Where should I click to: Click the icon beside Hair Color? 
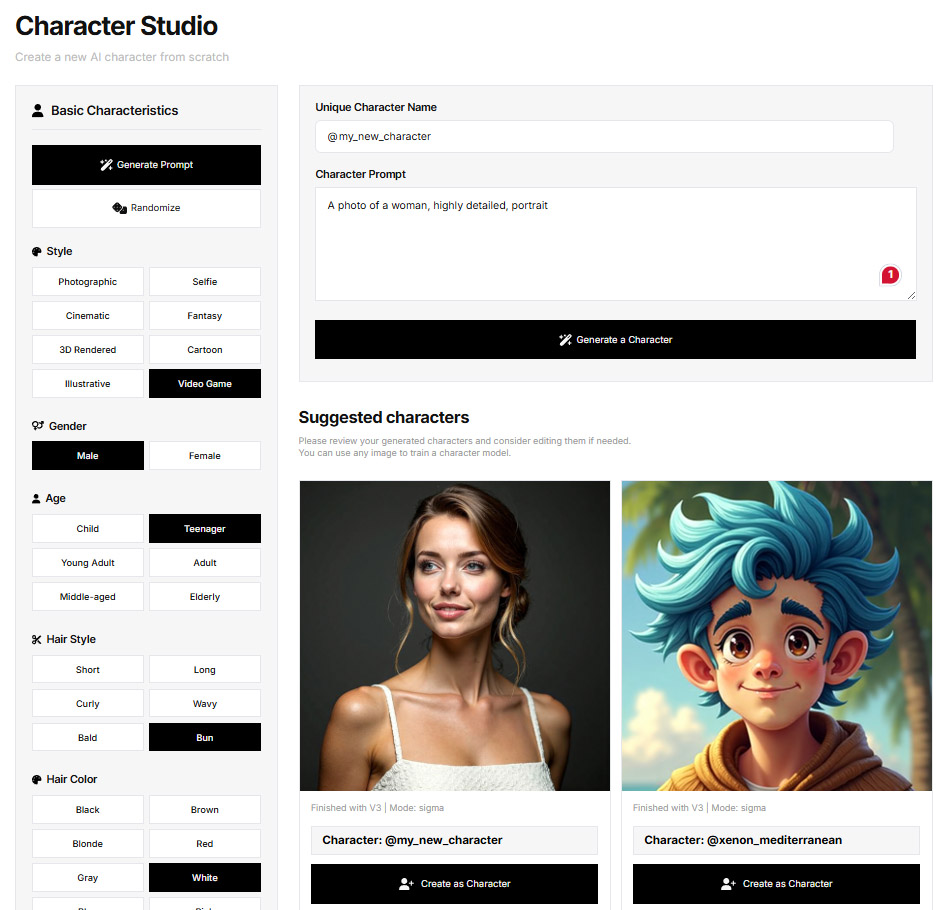click(37, 779)
